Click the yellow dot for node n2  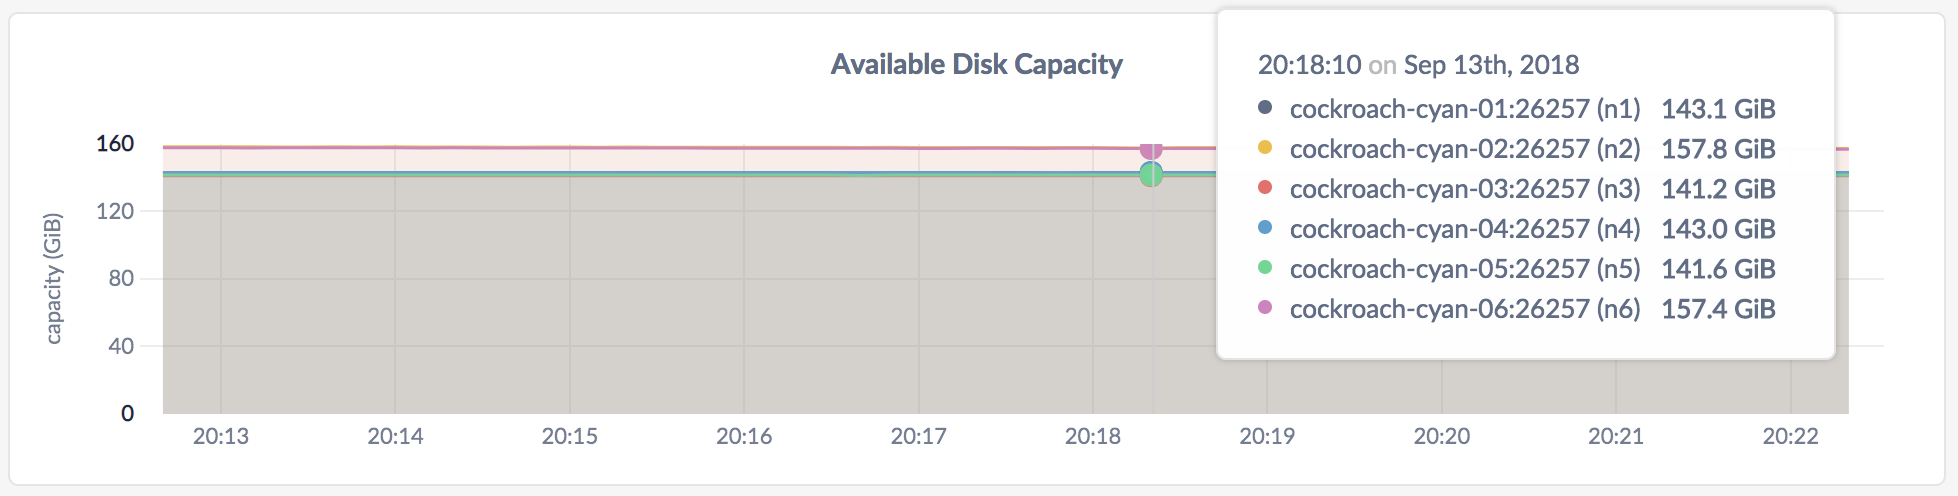pos(1265,148)
